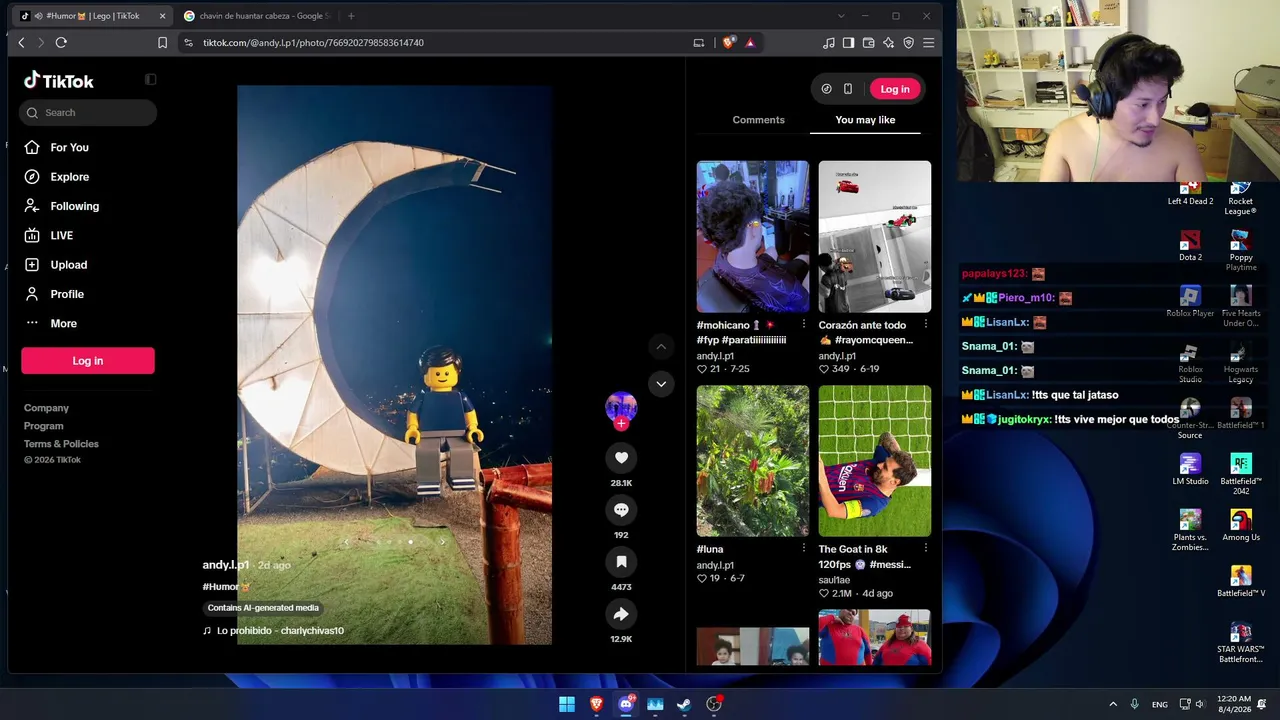Open options for the #mohicano video
1280x720 pixels.
coord(803,325)
